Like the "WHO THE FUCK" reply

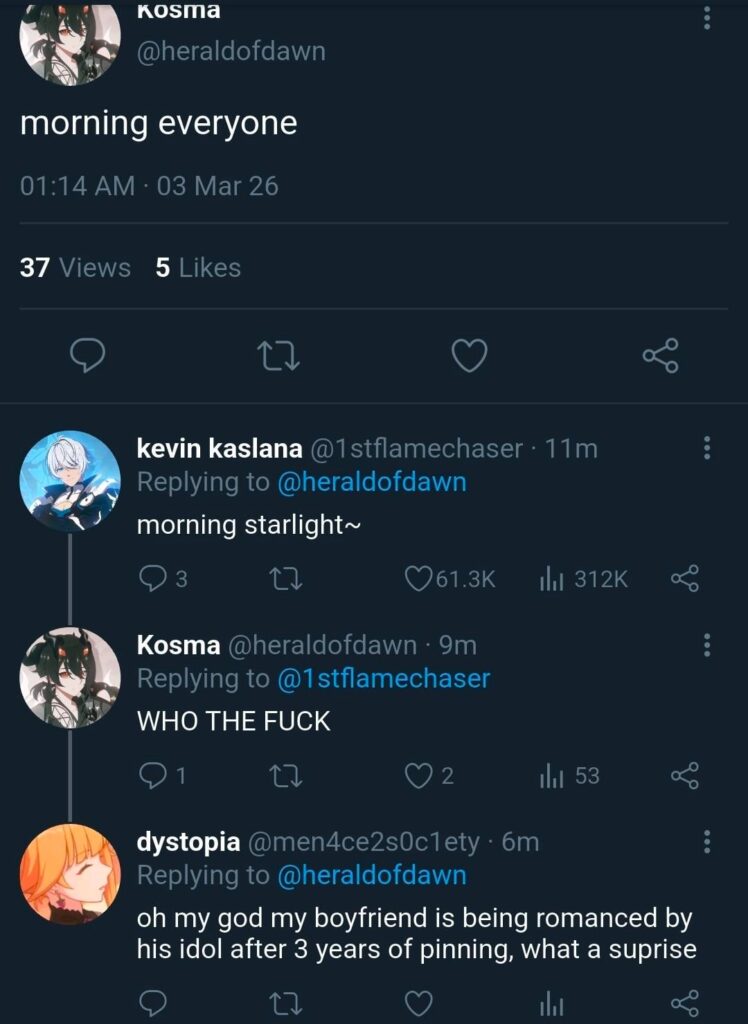point(419,775)
